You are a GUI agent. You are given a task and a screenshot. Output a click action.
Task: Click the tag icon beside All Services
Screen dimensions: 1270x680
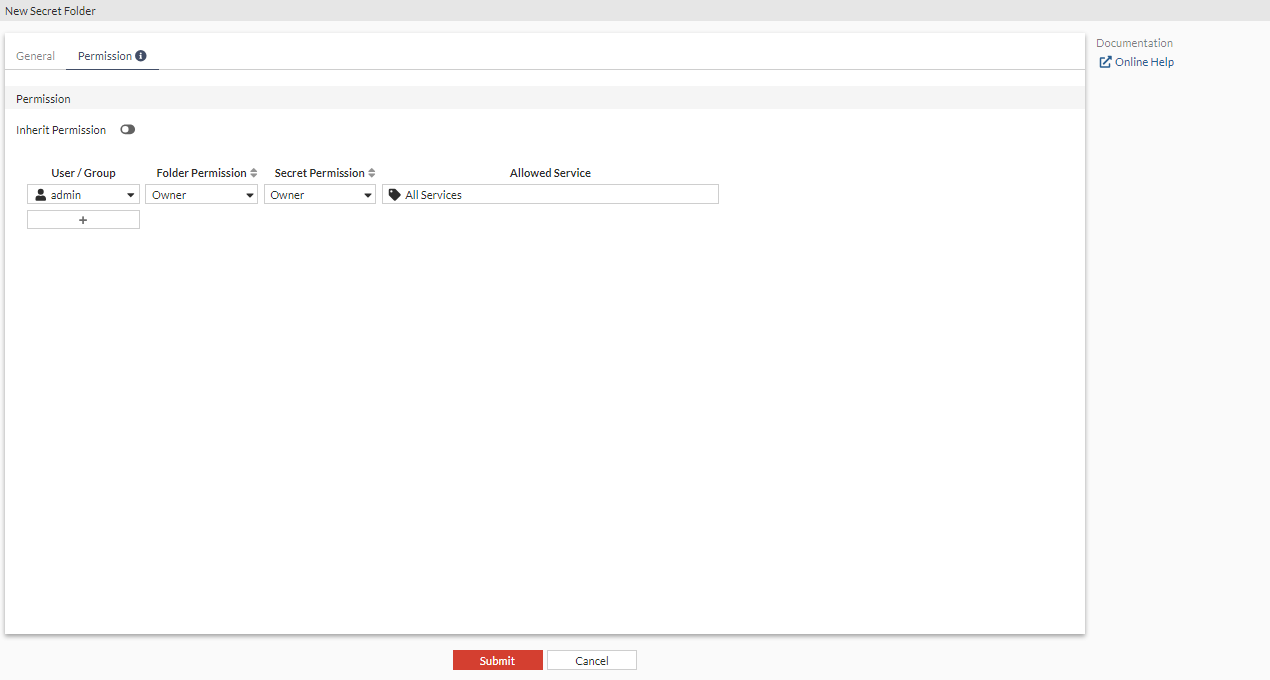[394, 195]
